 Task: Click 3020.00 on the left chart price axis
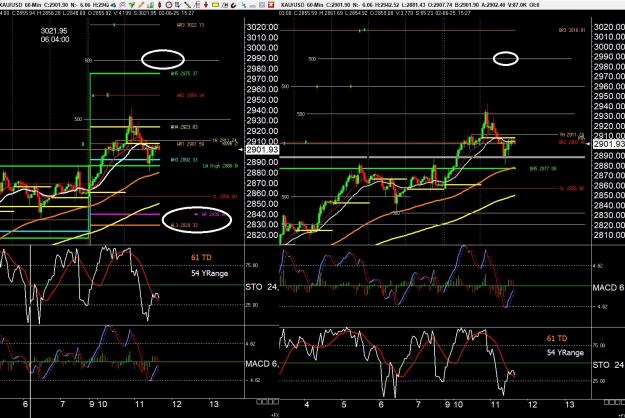[262, 27]
